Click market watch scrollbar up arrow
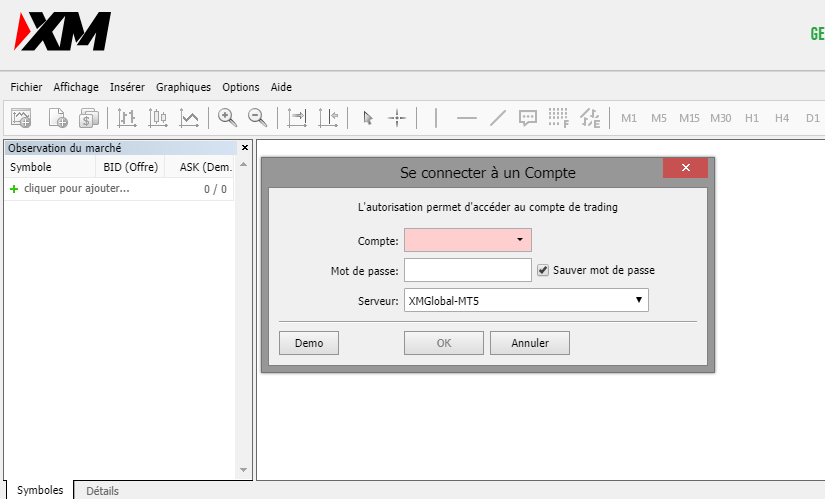The image size is (825, 499). [x=243, y=165]
